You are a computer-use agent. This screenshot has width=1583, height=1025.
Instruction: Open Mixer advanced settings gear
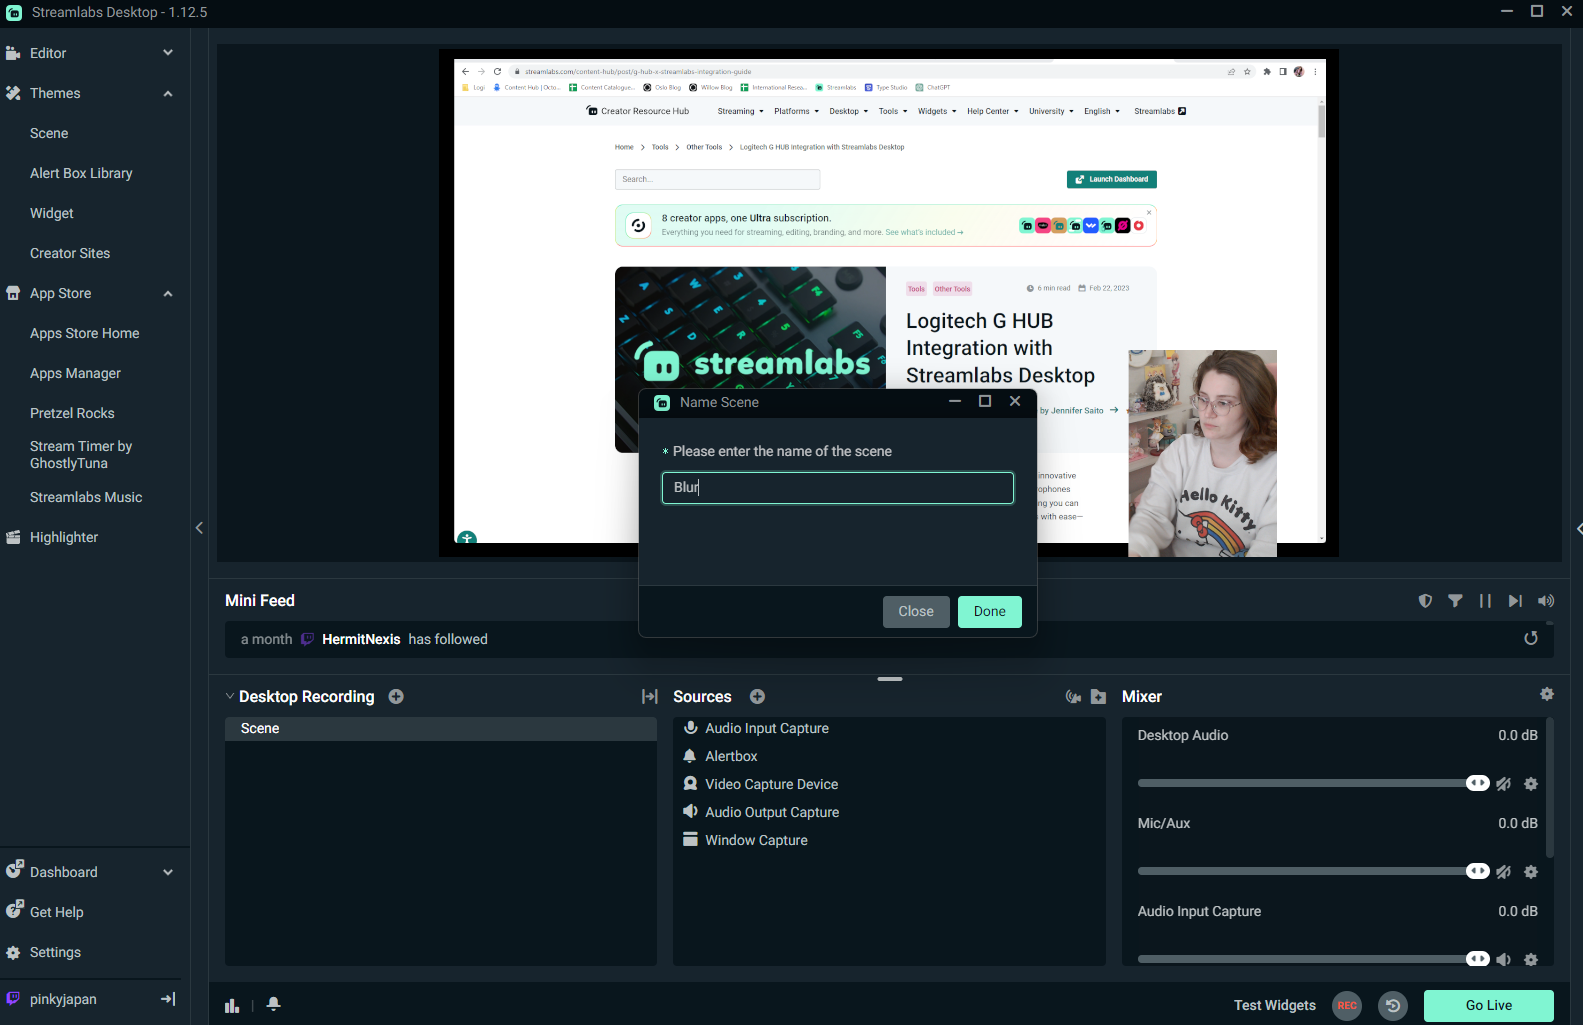click(1547, 694)
